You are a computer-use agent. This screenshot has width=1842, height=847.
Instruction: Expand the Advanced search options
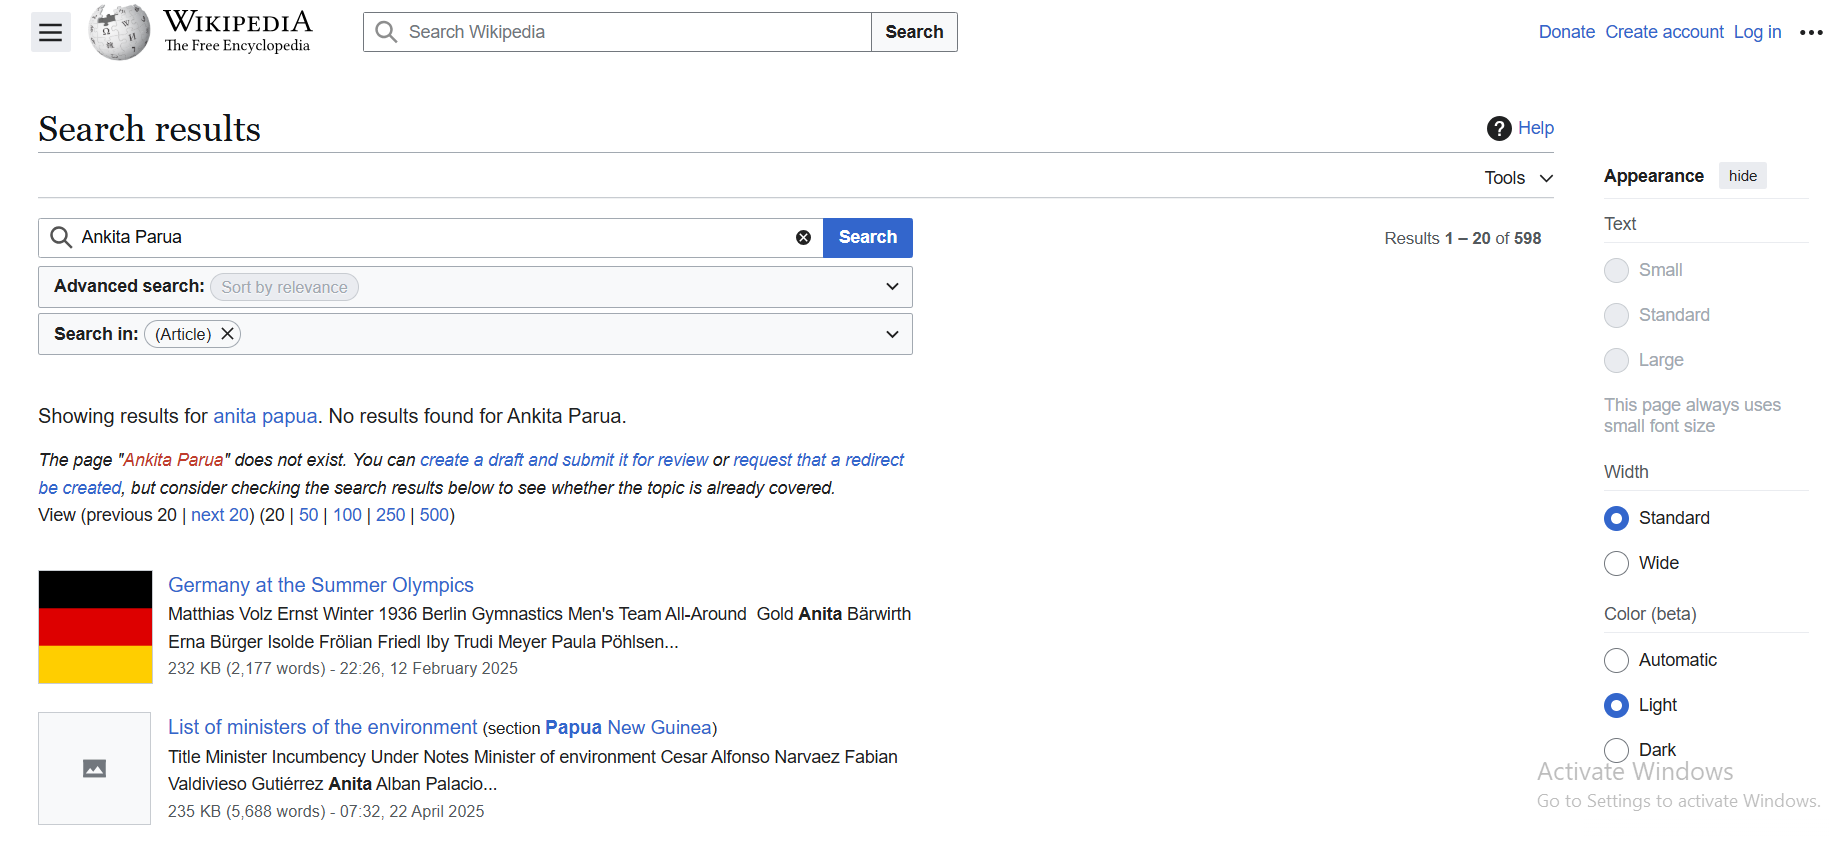(x=892, y=287)
